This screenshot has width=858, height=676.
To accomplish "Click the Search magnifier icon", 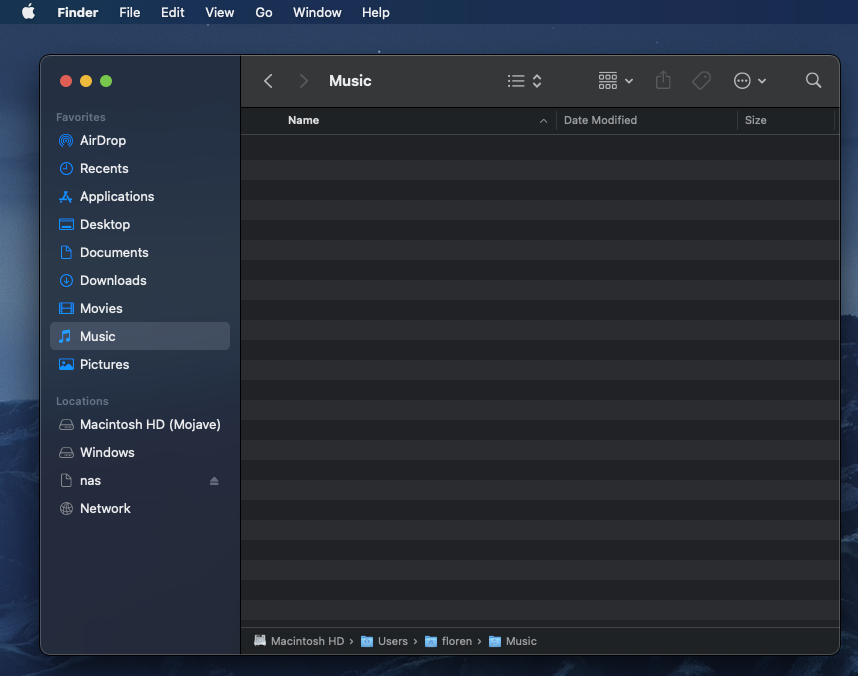I will [x=814, y=80].
